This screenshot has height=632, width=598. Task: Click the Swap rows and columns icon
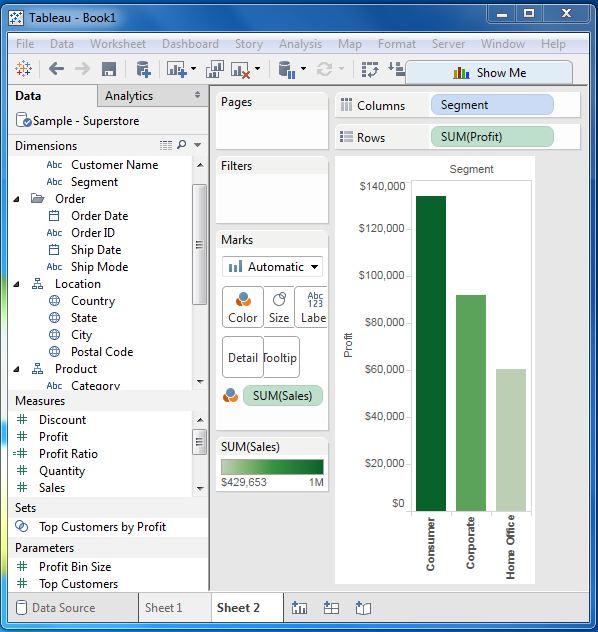370,69
